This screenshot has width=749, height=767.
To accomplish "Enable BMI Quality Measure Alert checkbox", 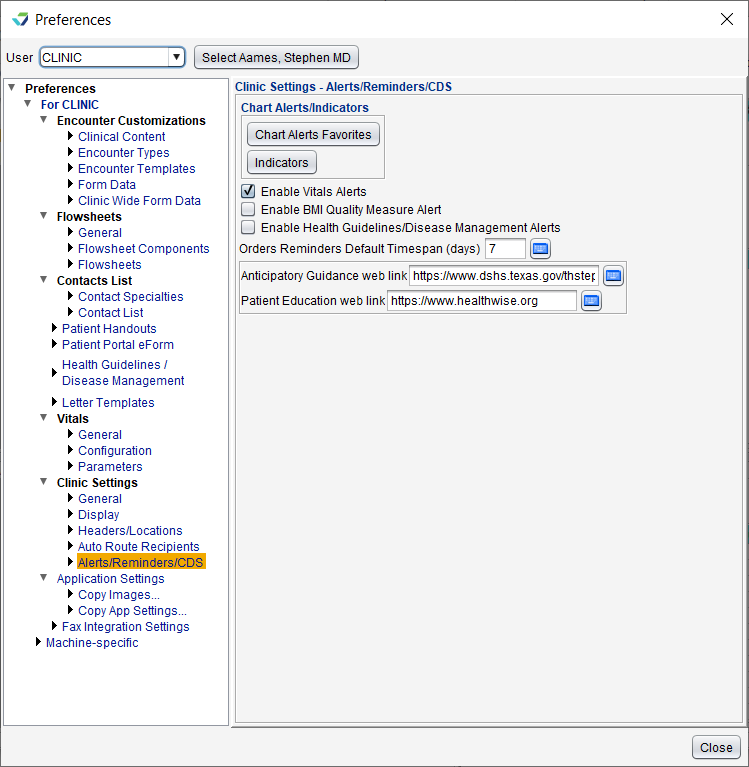I will click(248, 209).
